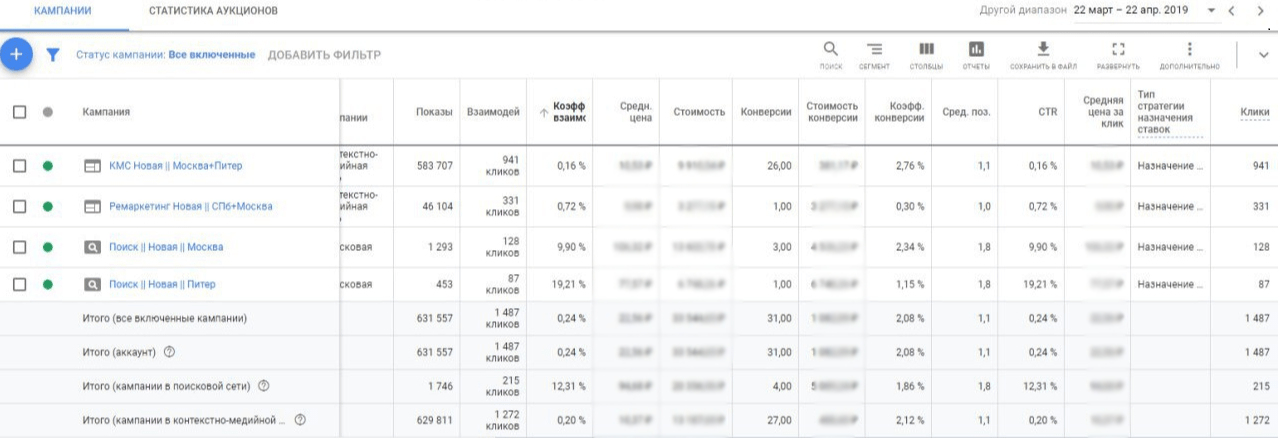
Task: Open campaign Ремаркетинг Новая || СПб+Москва
Action: [x=190, y=206]
